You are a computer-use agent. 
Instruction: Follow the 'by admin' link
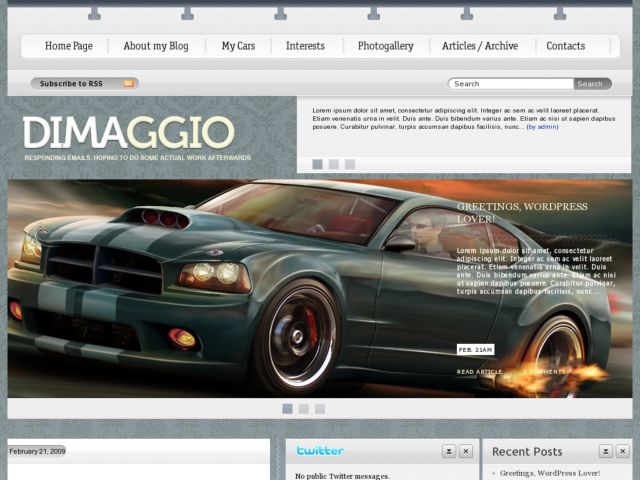coord(542,127)
